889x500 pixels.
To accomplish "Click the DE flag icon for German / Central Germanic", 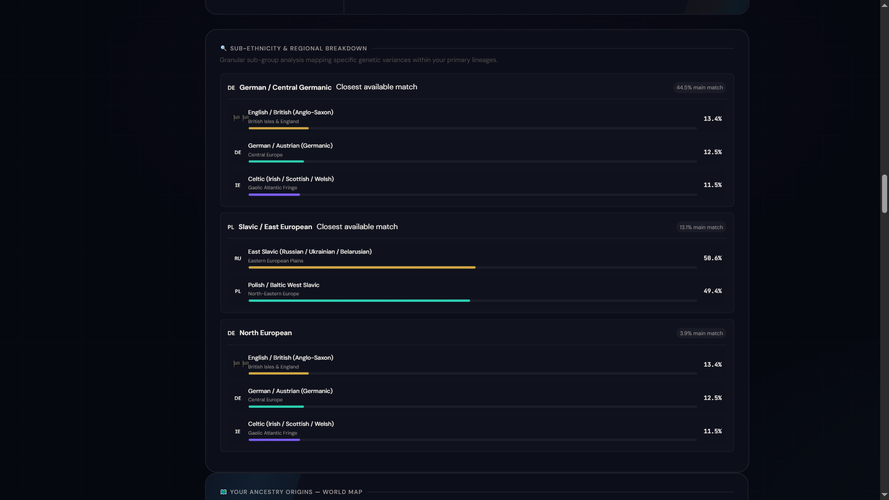I will click(x=231, y=88).
